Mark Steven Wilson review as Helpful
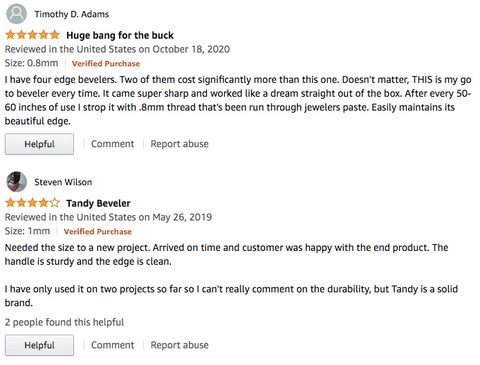 pos(39,345)
